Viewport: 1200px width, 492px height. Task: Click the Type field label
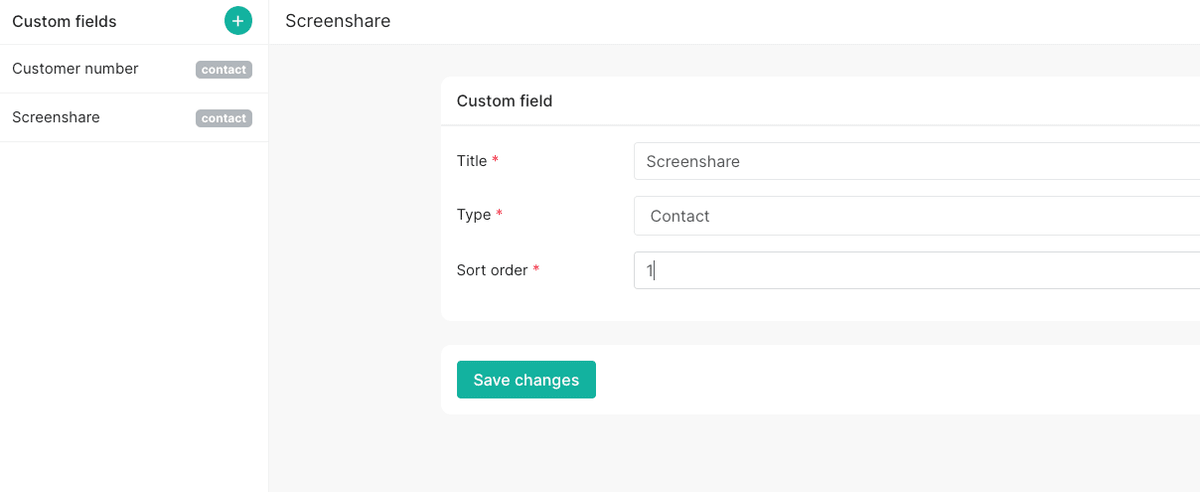pyautogui.click(x=474, y=215)
